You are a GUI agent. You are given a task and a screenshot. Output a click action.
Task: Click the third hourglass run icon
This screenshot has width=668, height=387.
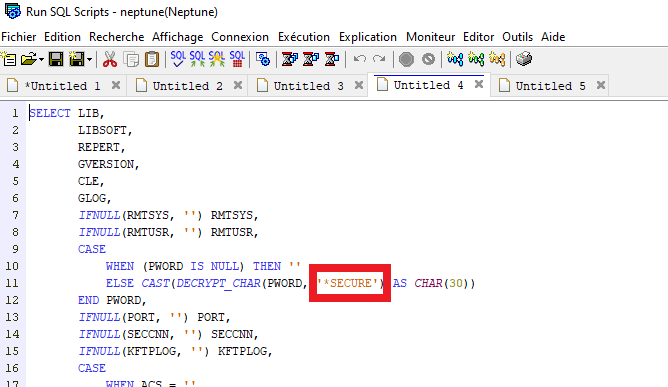pyautogui.click(x=331, y=59)
